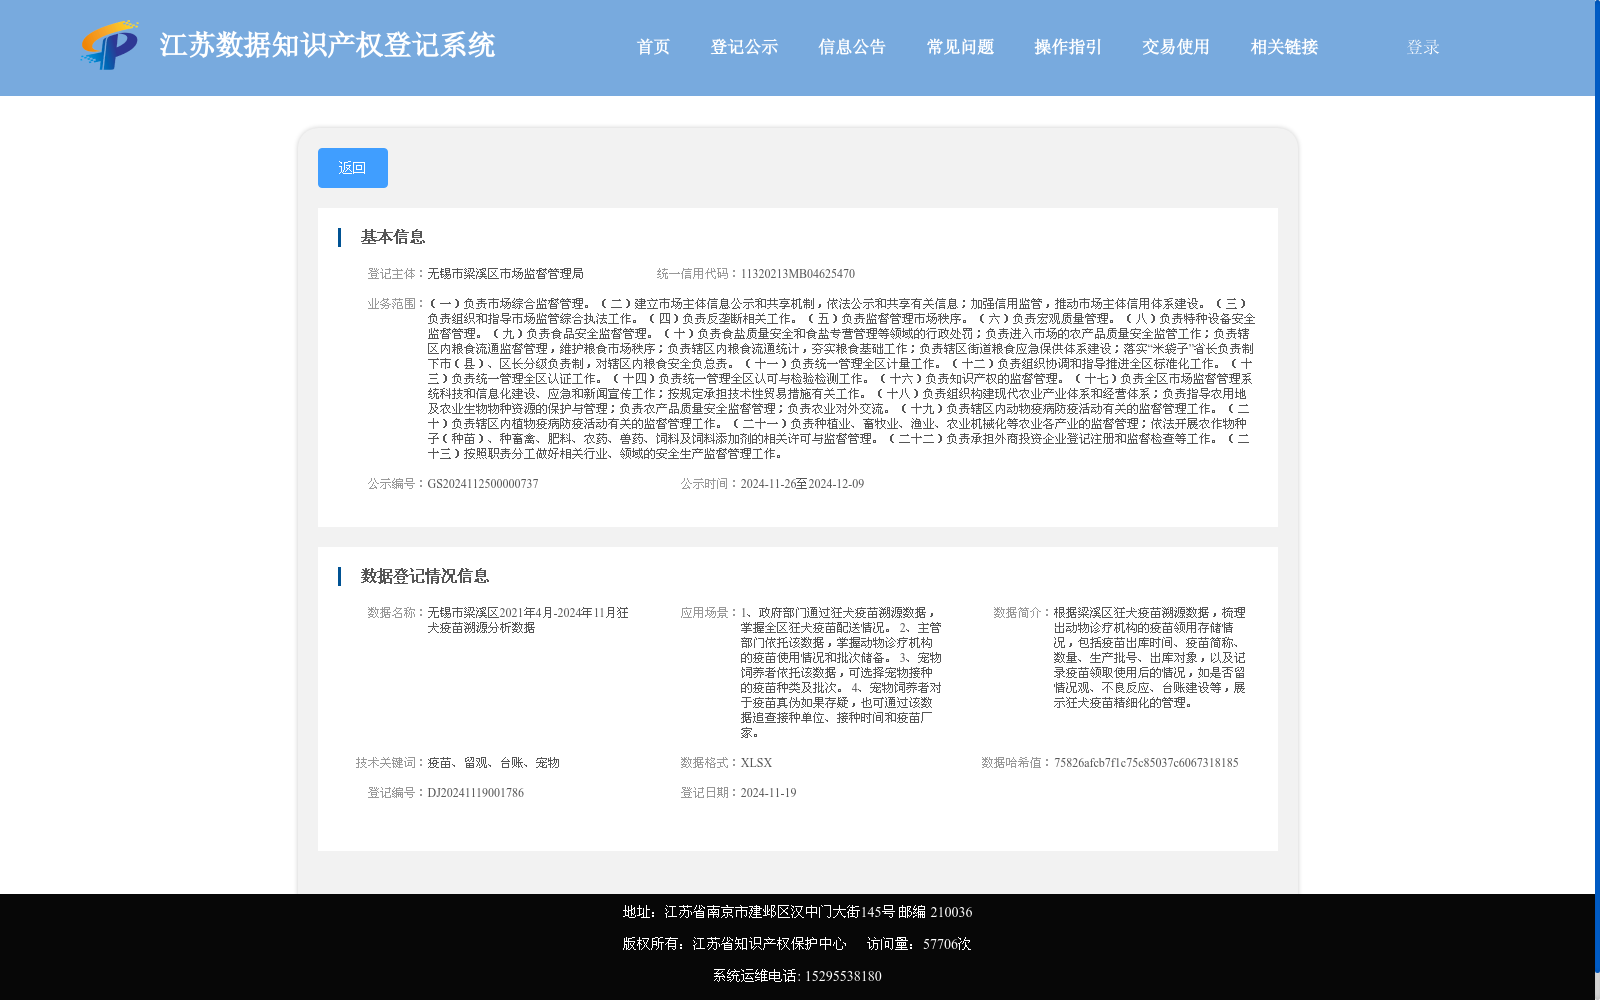Screen dimensions: 1600x1000
Task: Click the 返回 back button
Action: click(x=353, y=168)
